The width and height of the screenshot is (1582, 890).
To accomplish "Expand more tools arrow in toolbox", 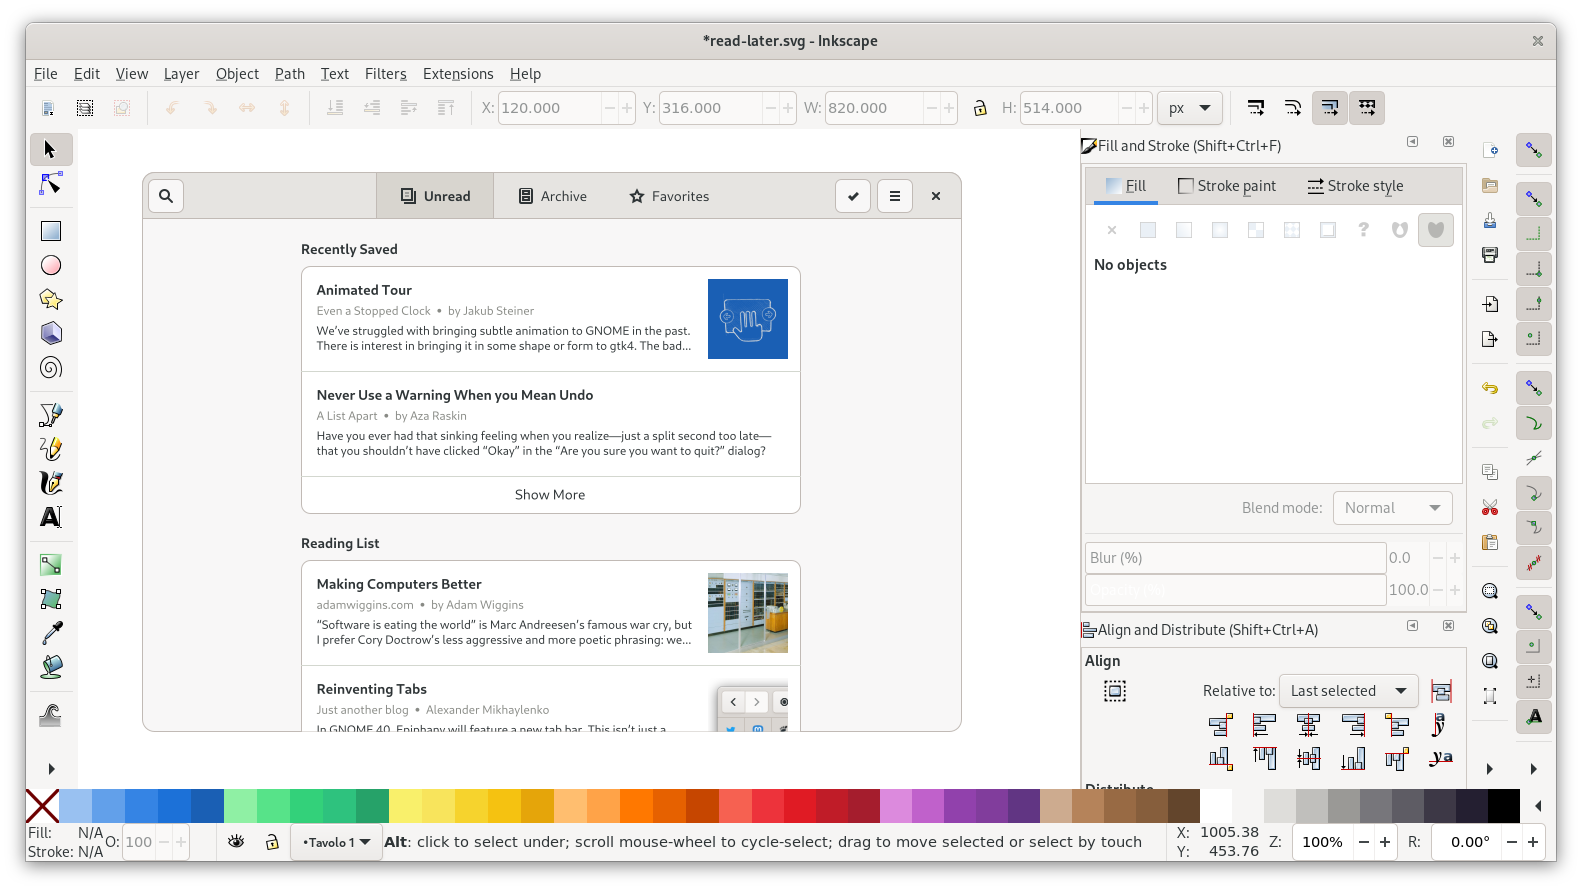I will click(51, 769).
